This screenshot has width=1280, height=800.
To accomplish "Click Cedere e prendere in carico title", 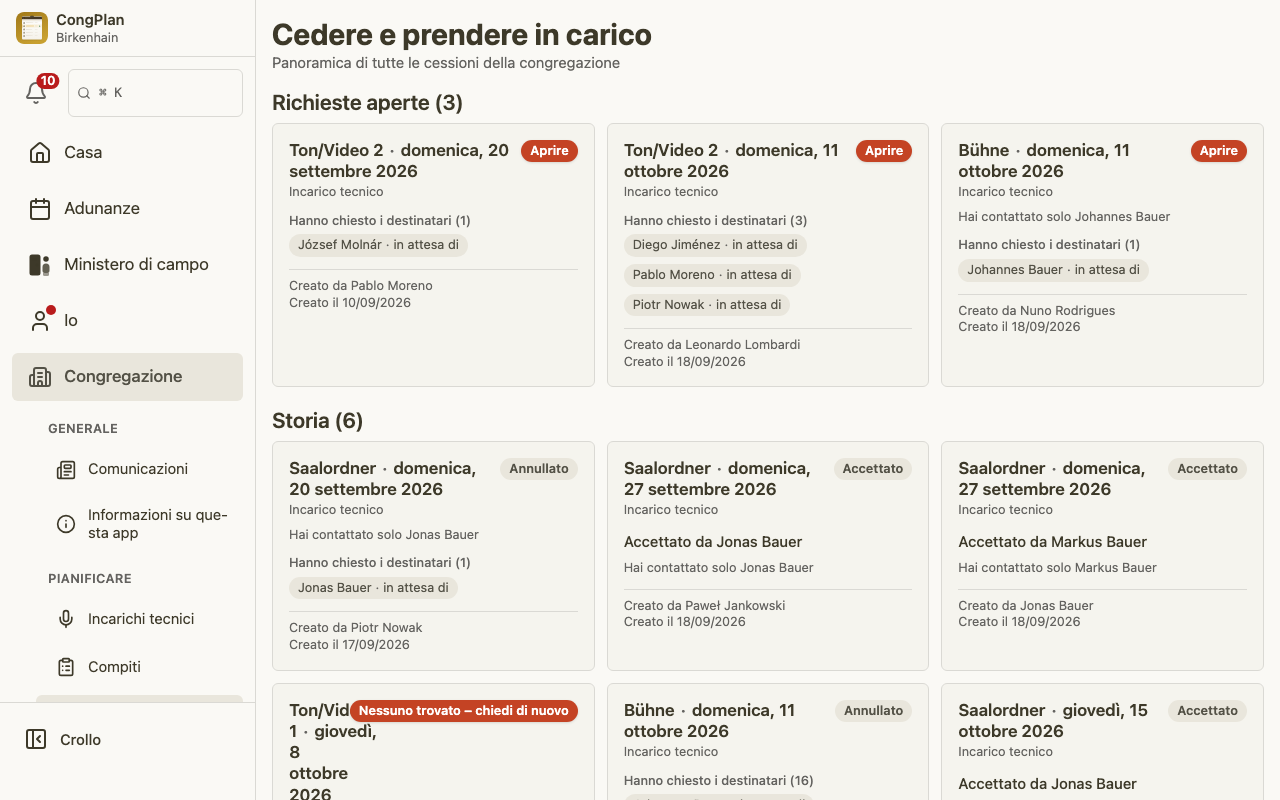I will click(x=462, y=35).
